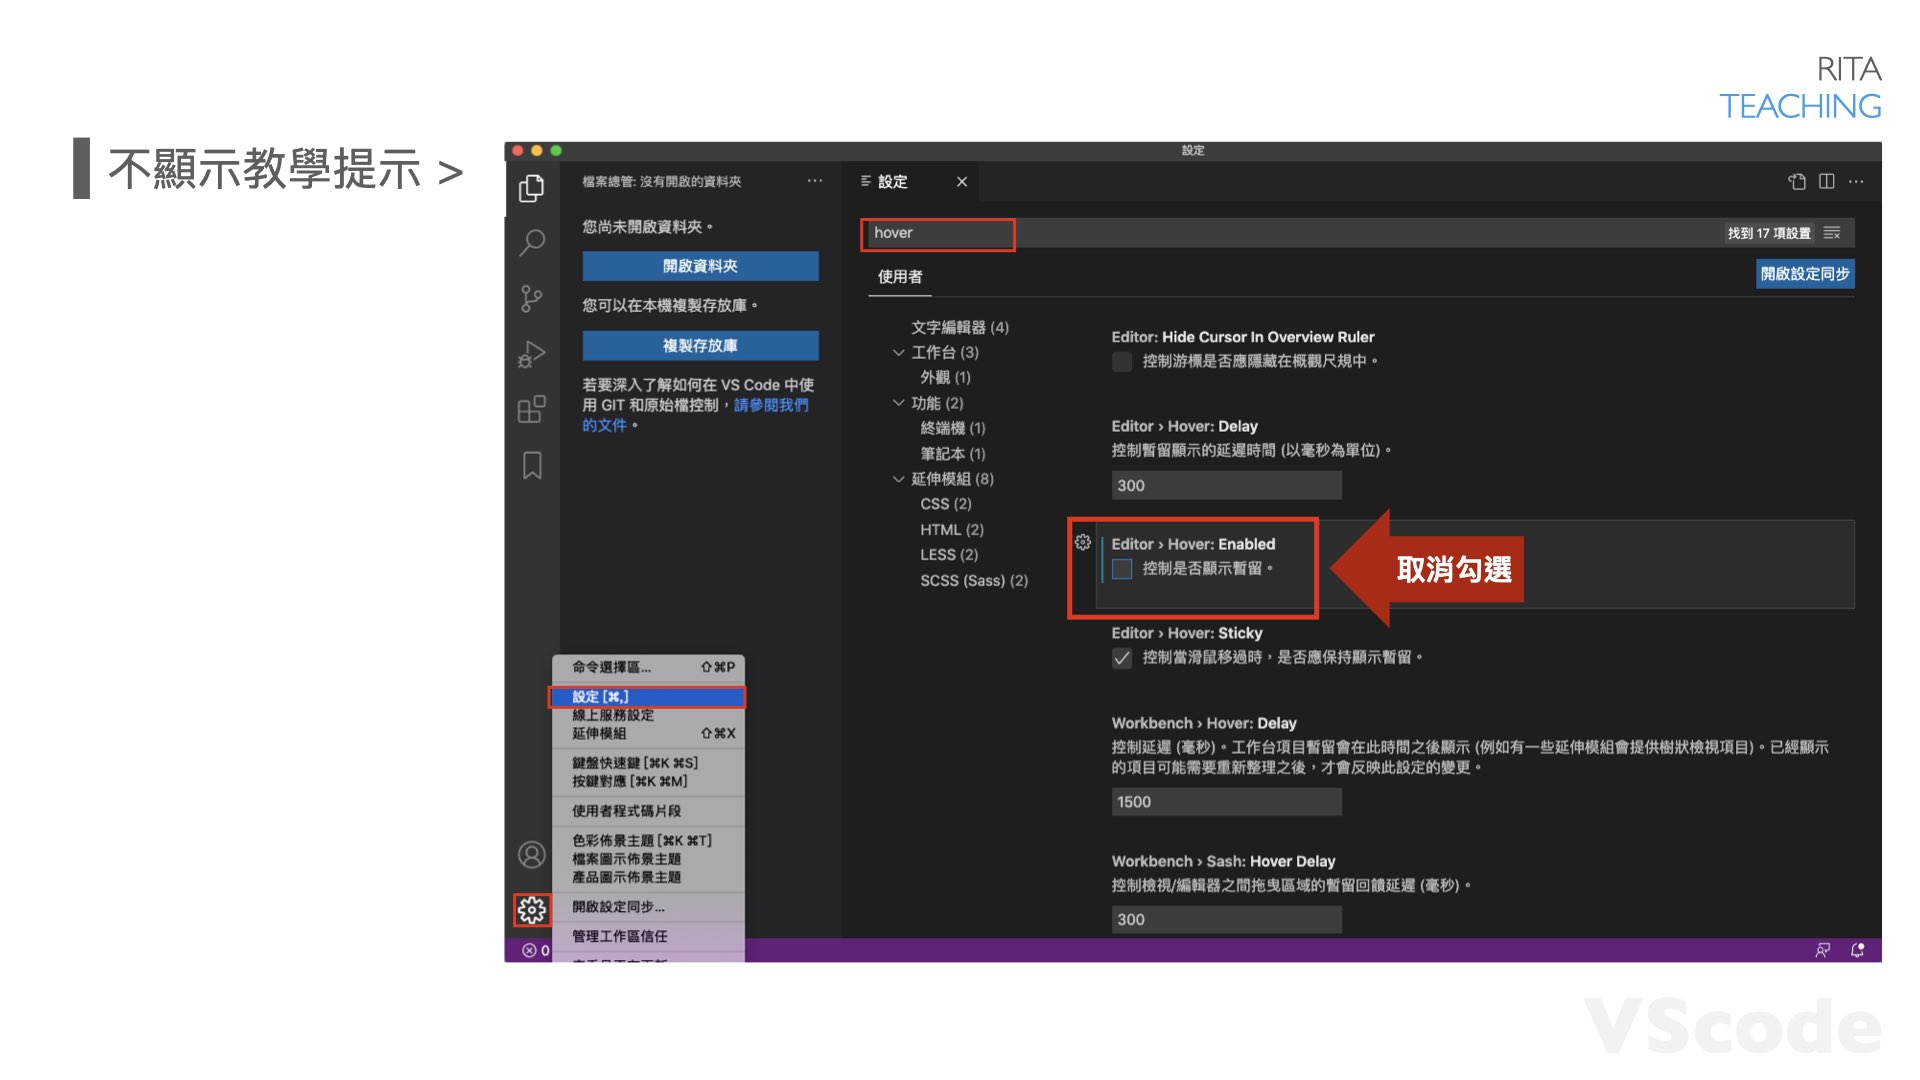Disable Editor > Hover: Sticky checkbox

[1122, 658]
